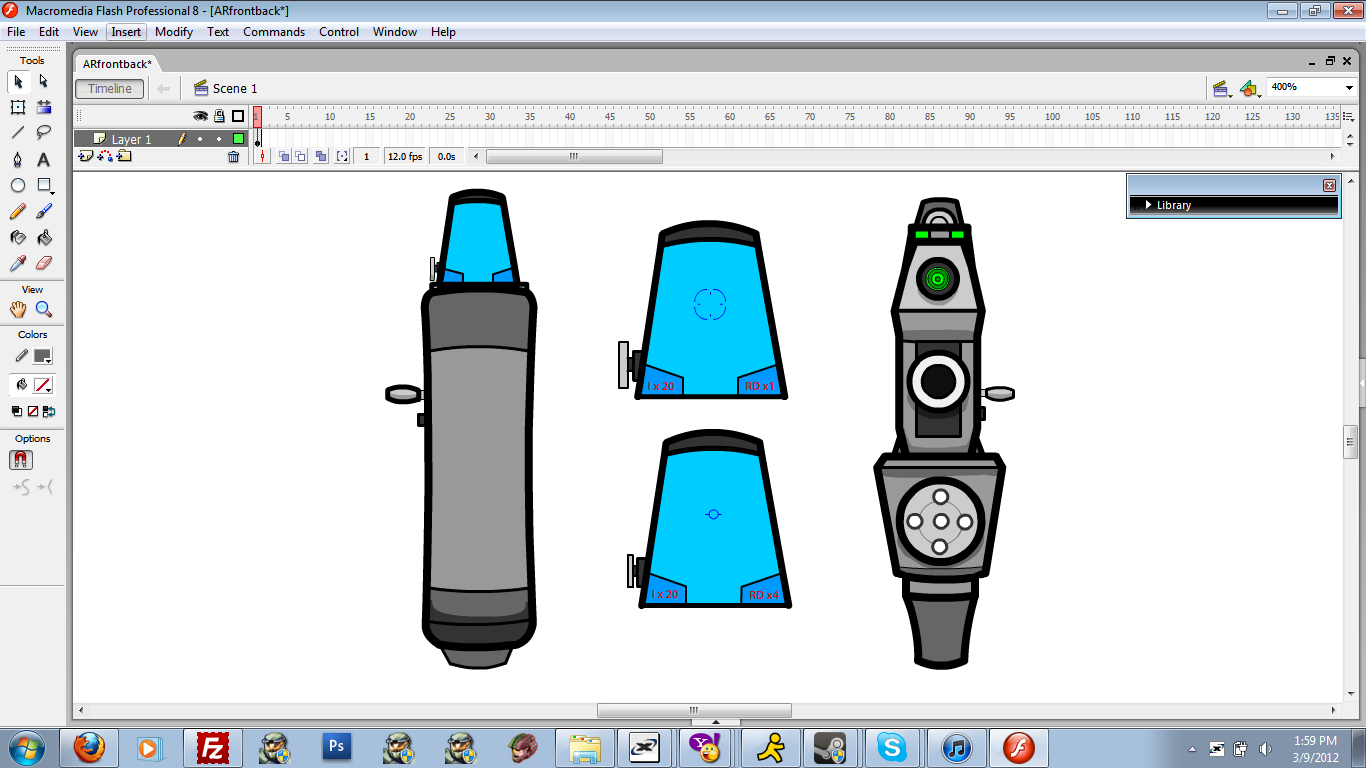Select the Zoom magnifier tool
This screenshot has width=1366, height=768.
pyautogui.click(x=44, y=310)
